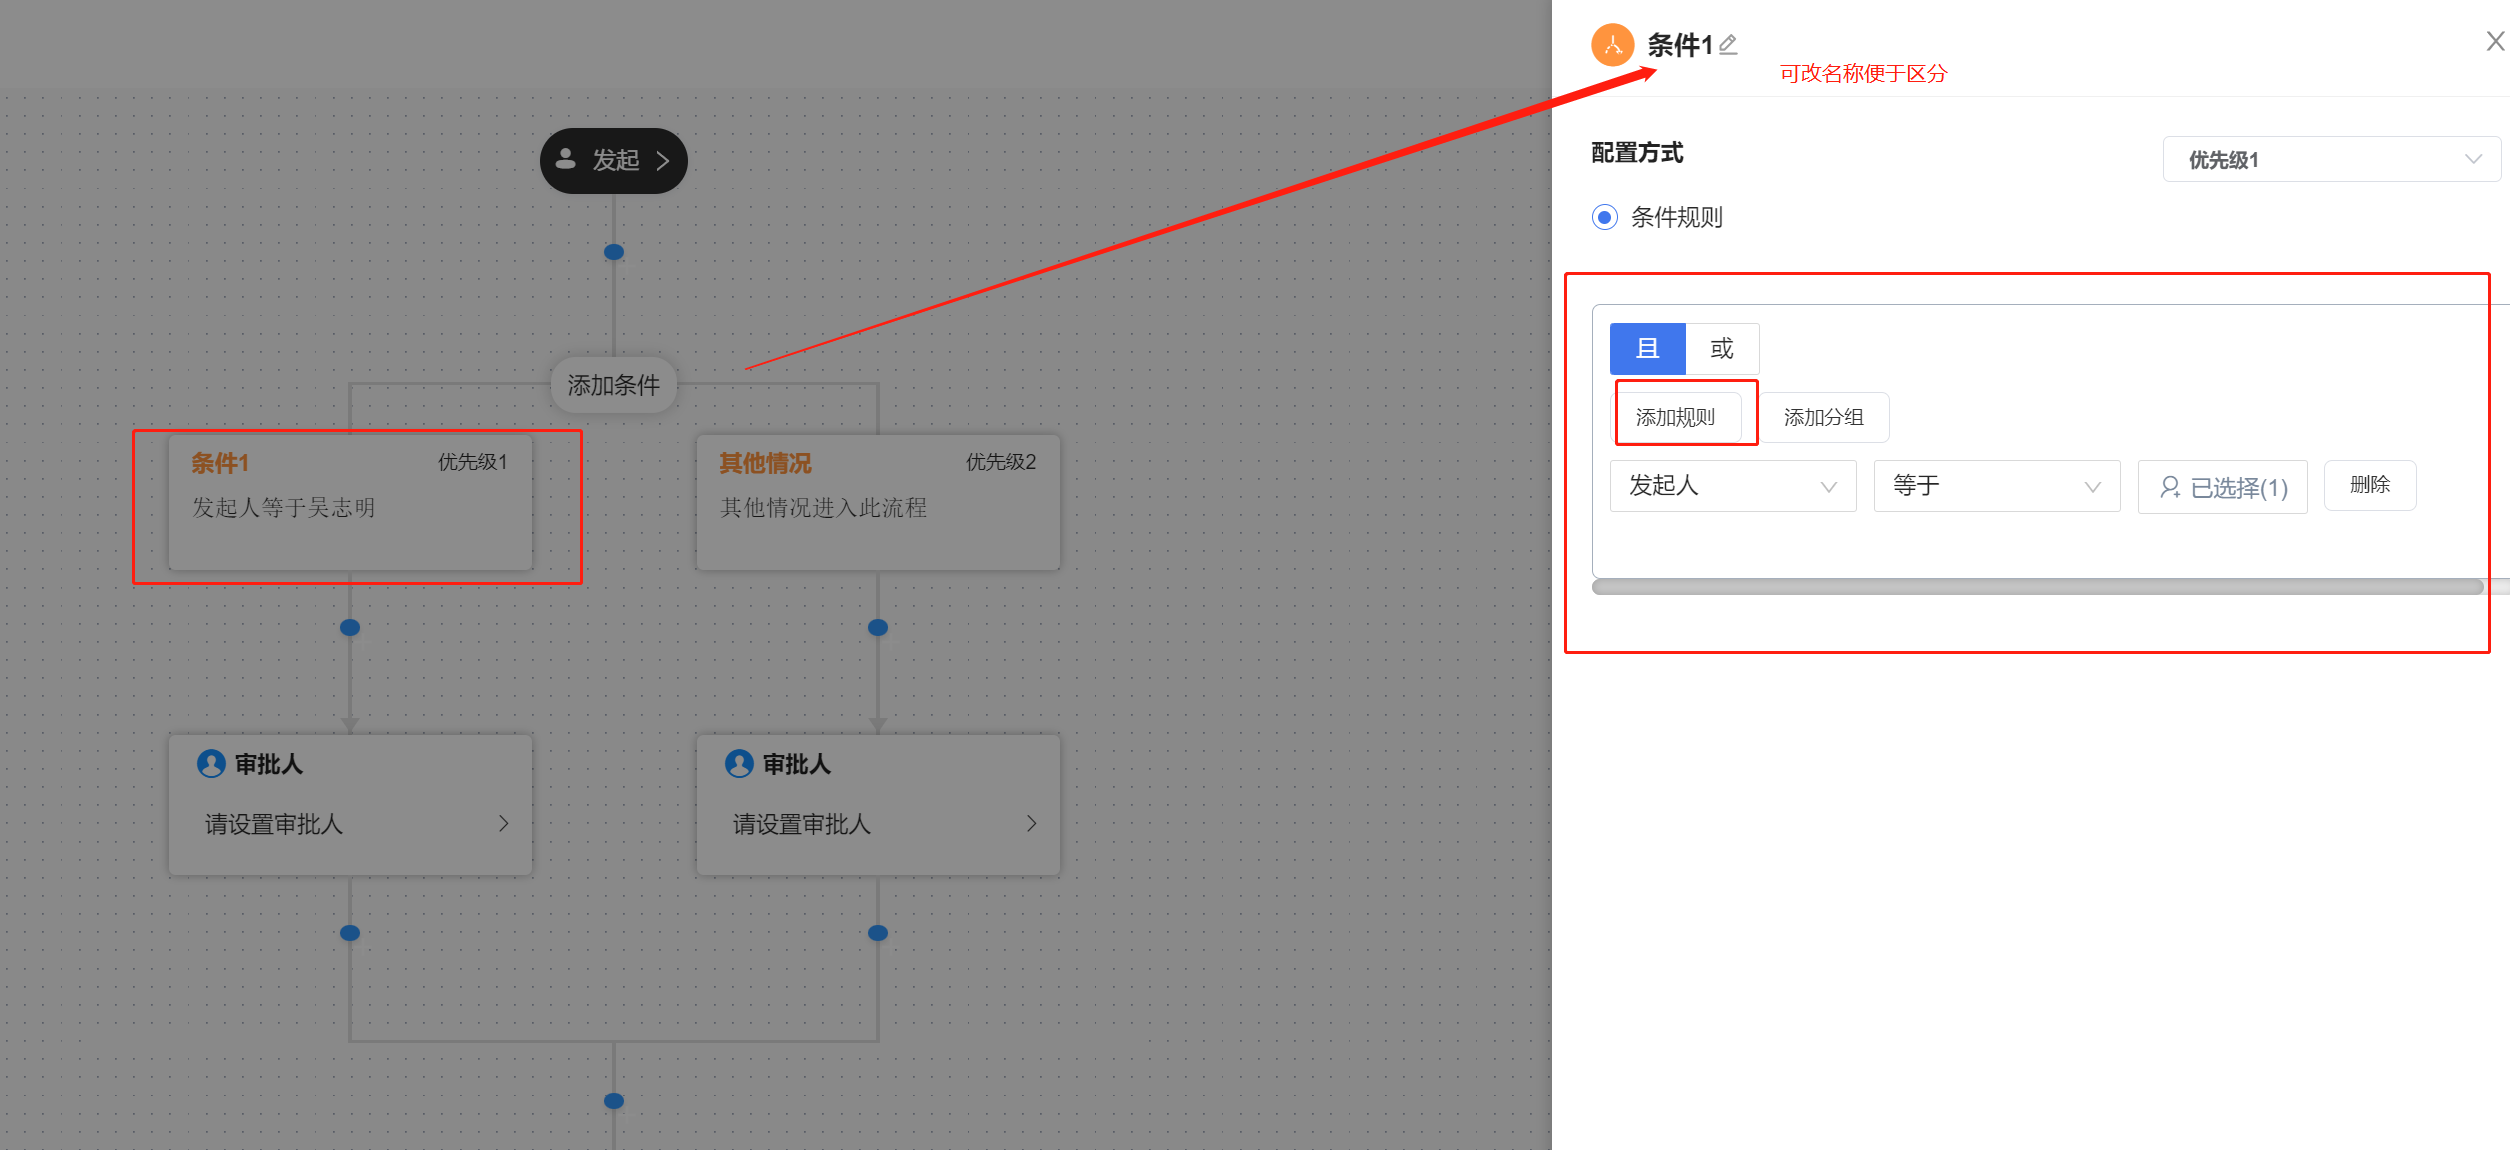The height and width of the screenshot is (1150, 2510).
Task: Click the pencil edit icon beside 条件1 title
Action: pyautogui.click(x=1728, y=45)
